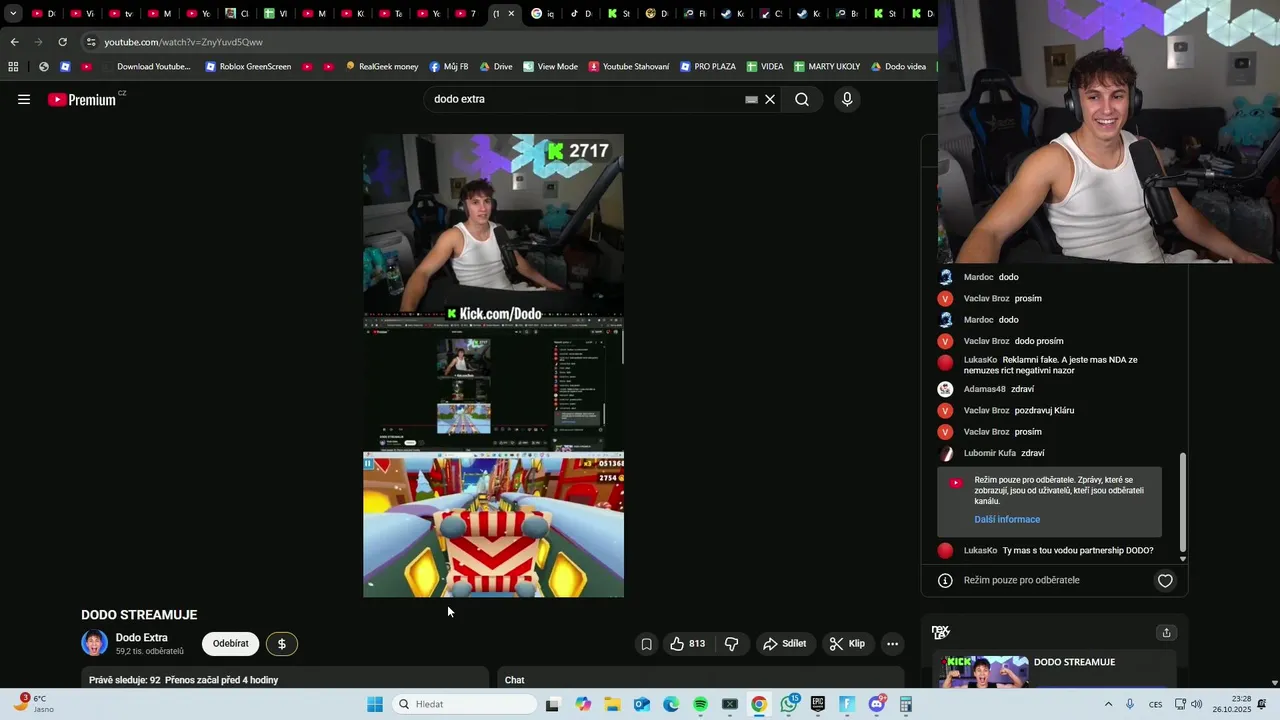The image size is (1280, 720).
Task: Click the Spotify icon in taskbar
Action: [x=700, y=704]
